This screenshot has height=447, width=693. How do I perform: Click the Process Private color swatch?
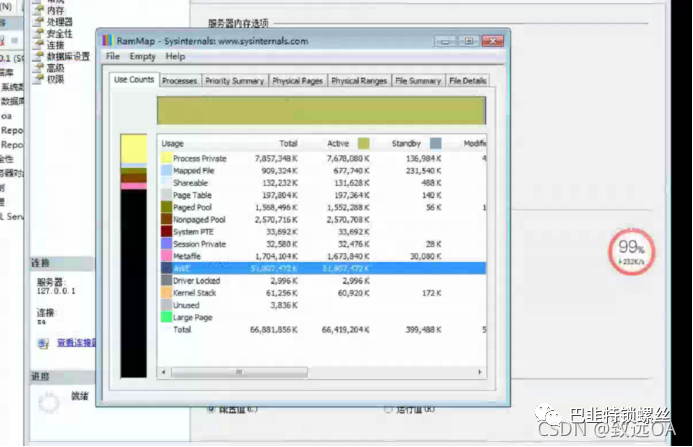[166, 158]
